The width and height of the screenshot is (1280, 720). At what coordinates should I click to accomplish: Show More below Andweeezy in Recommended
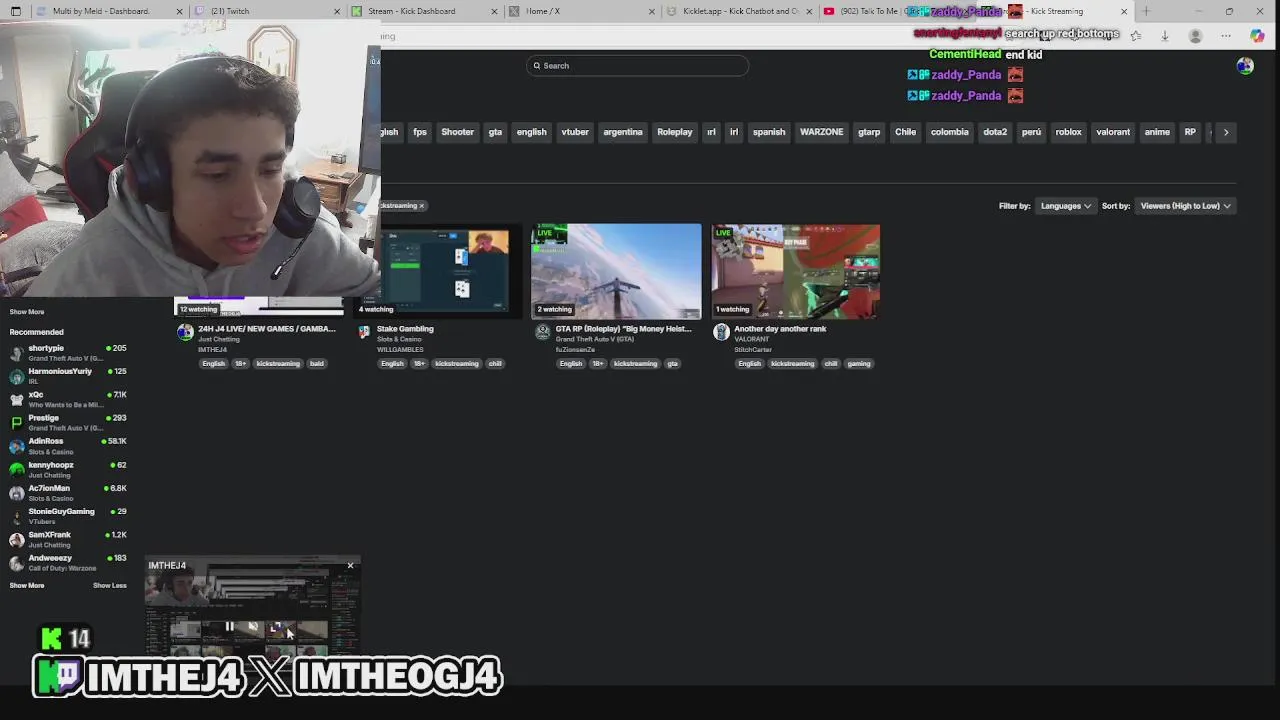(x=27, y=586)
